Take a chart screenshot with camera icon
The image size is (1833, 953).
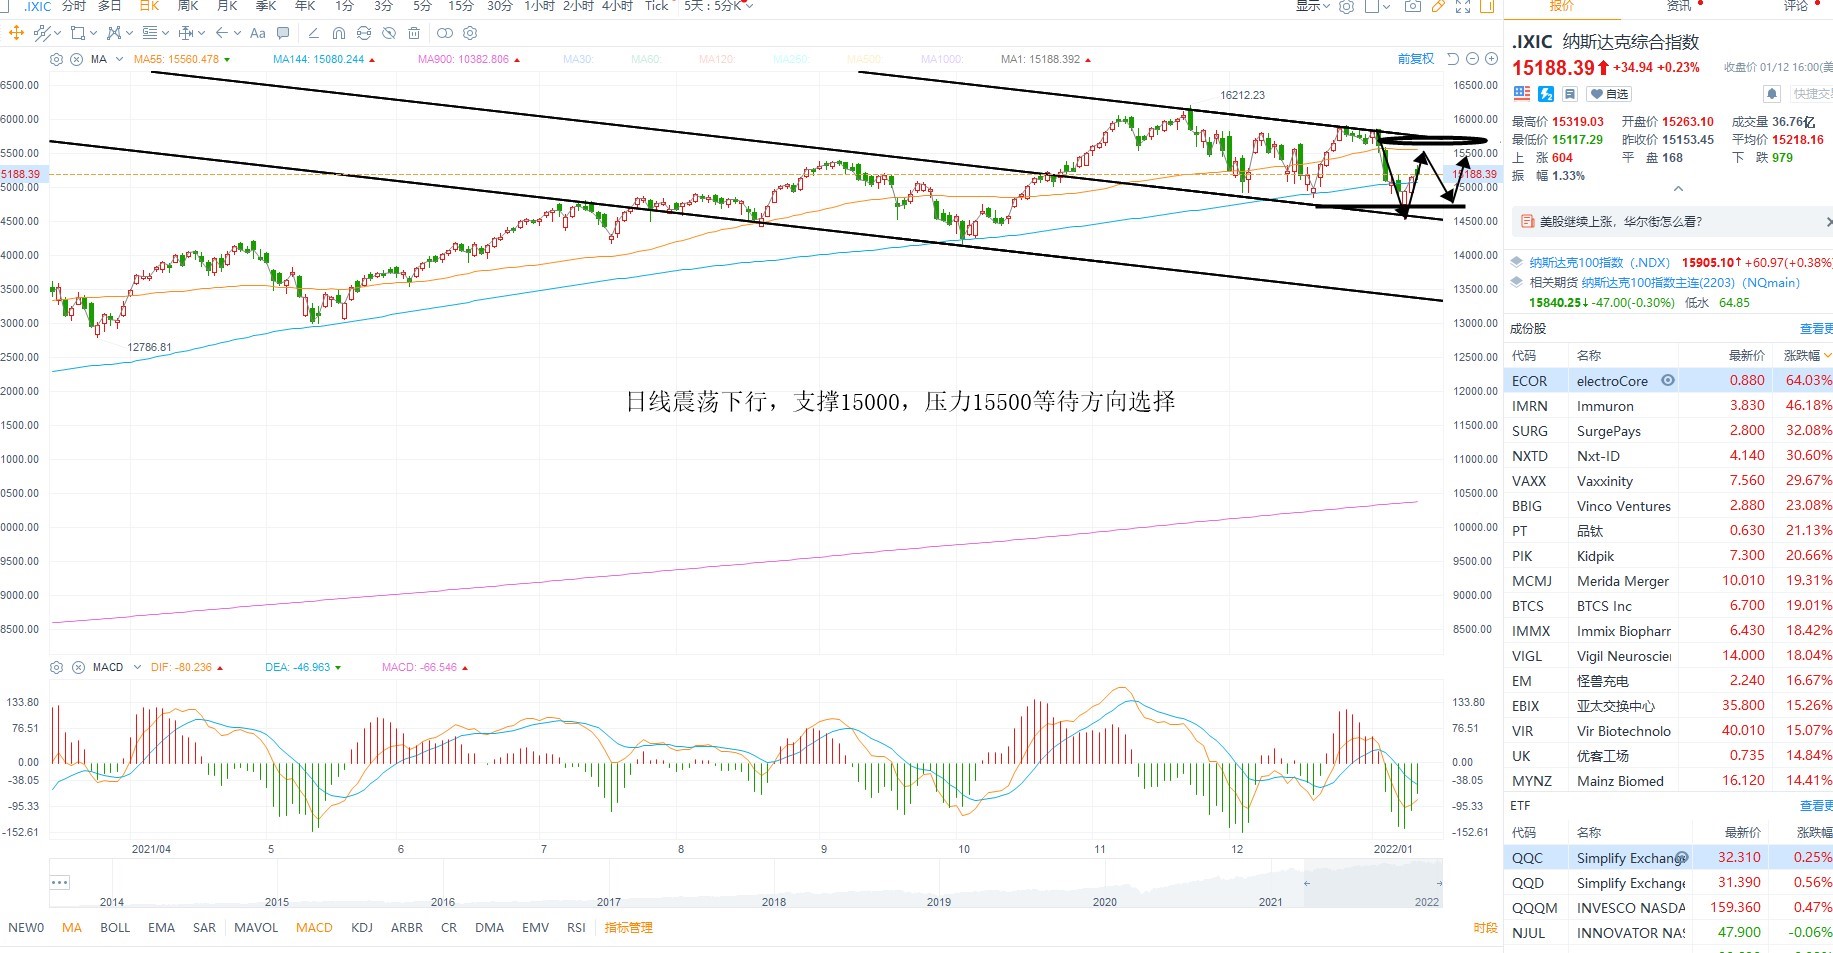tap(1412, 6)
